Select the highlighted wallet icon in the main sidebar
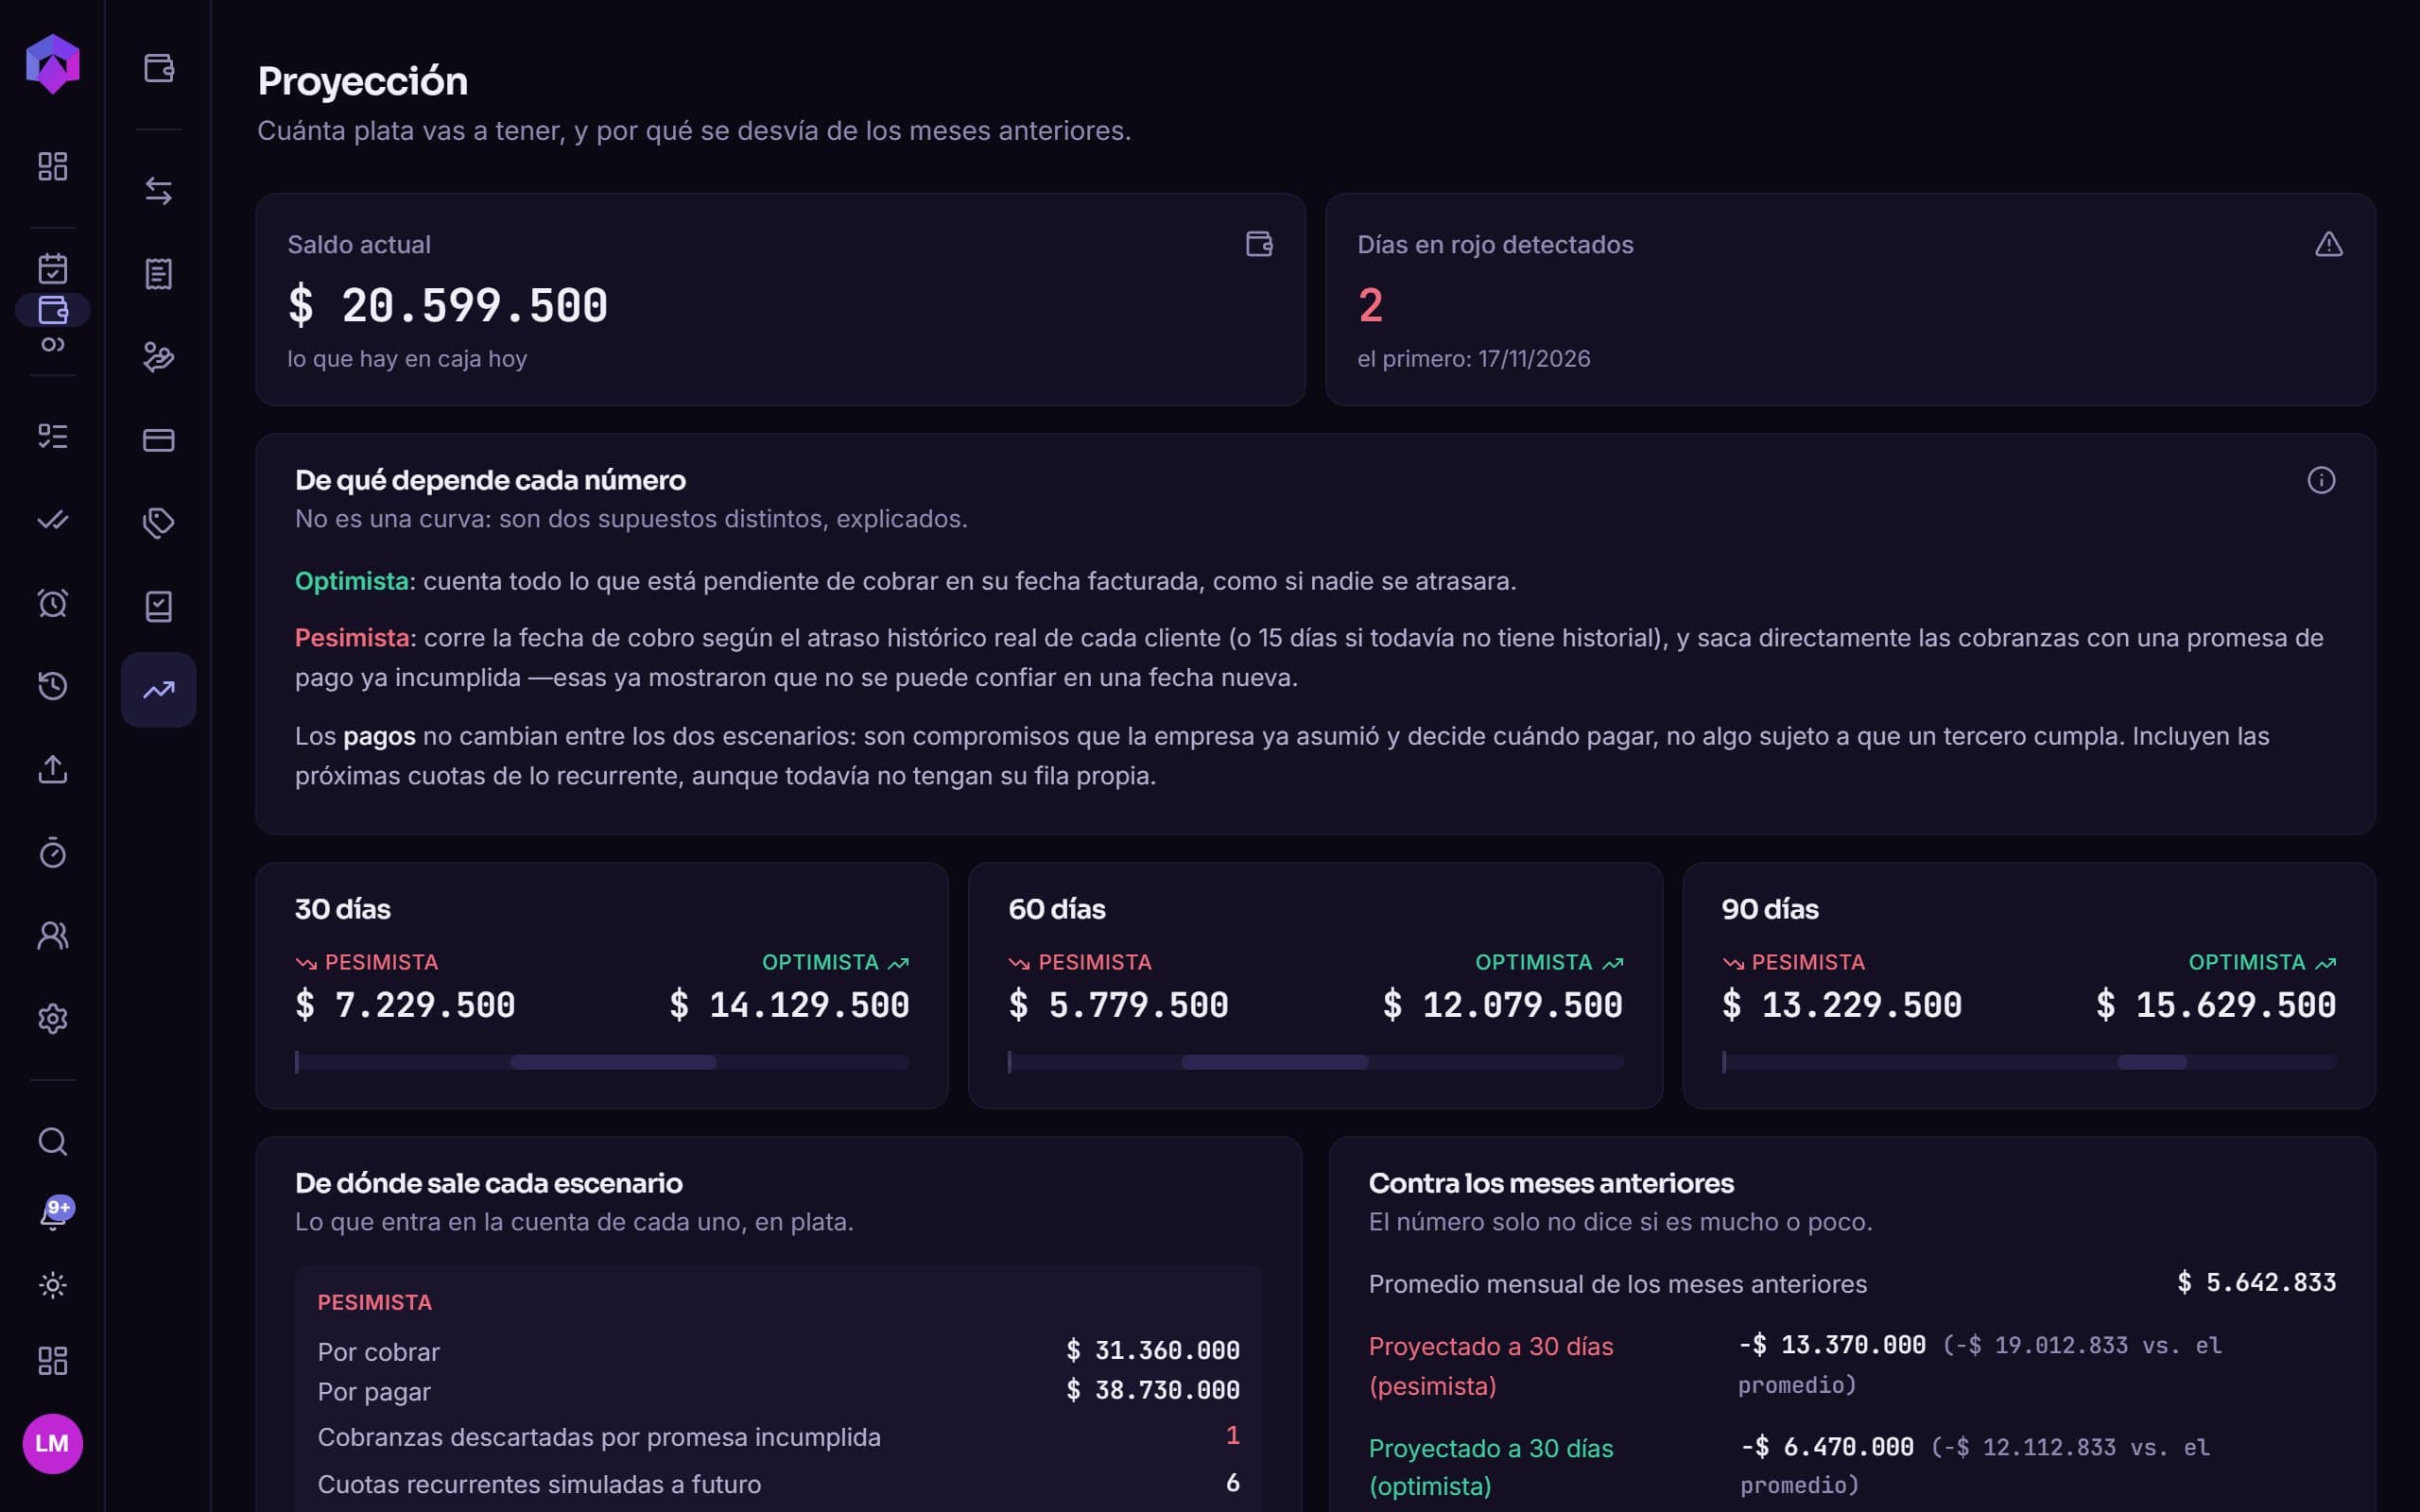 pos(52,310)
